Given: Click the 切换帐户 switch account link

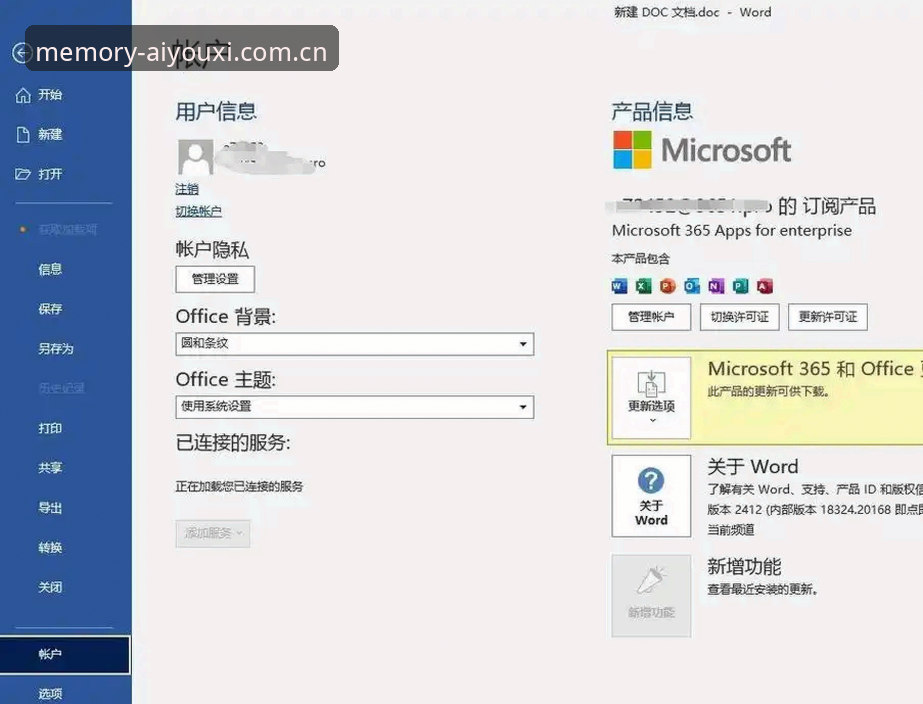Looking at the screenshot, I should click(x=198, y=211).
